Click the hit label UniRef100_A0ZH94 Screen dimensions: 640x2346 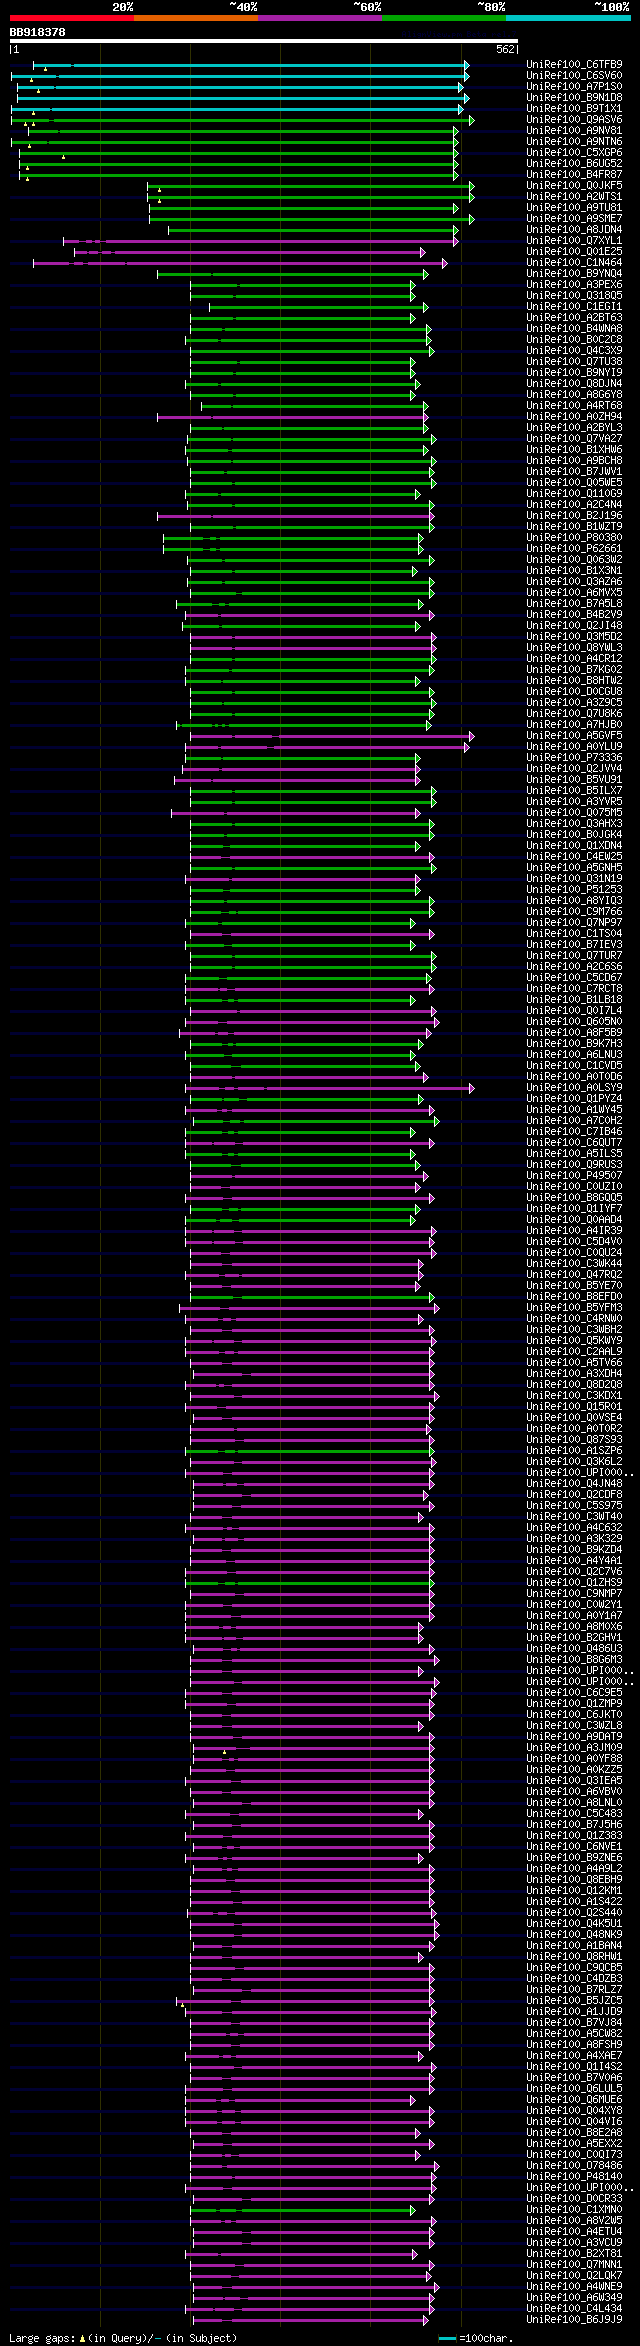point(574,417)
